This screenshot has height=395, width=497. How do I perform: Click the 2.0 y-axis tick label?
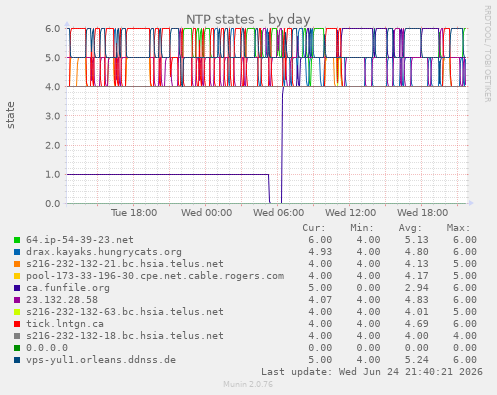53,145
